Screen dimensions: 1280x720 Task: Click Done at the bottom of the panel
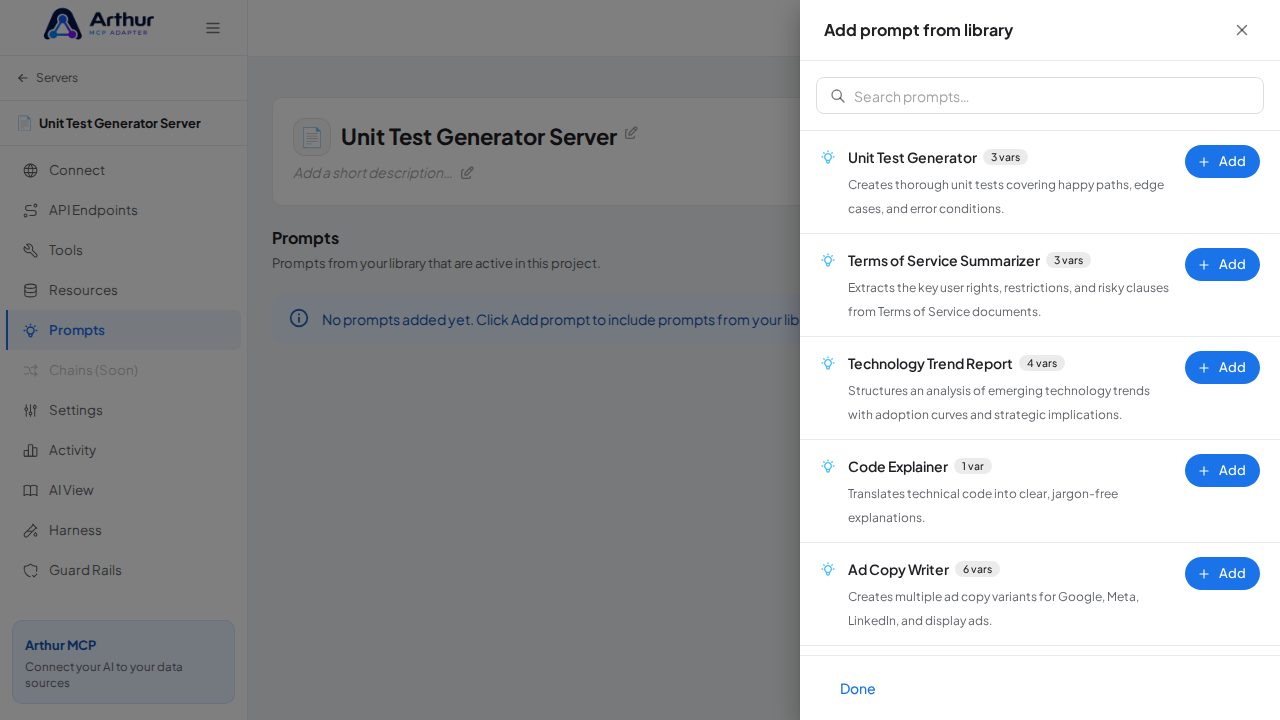point(858,688)
